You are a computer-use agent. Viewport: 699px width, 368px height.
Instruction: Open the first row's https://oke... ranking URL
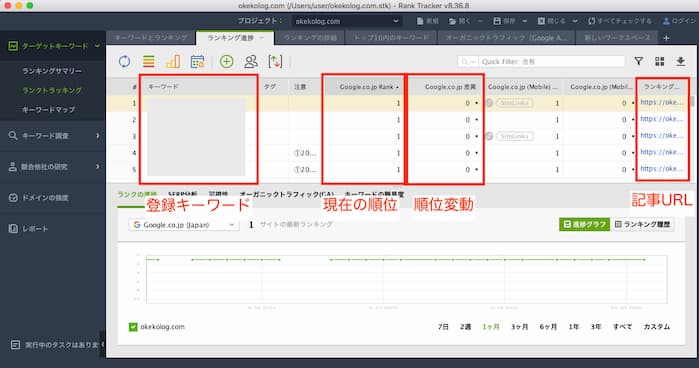point(662,102)
